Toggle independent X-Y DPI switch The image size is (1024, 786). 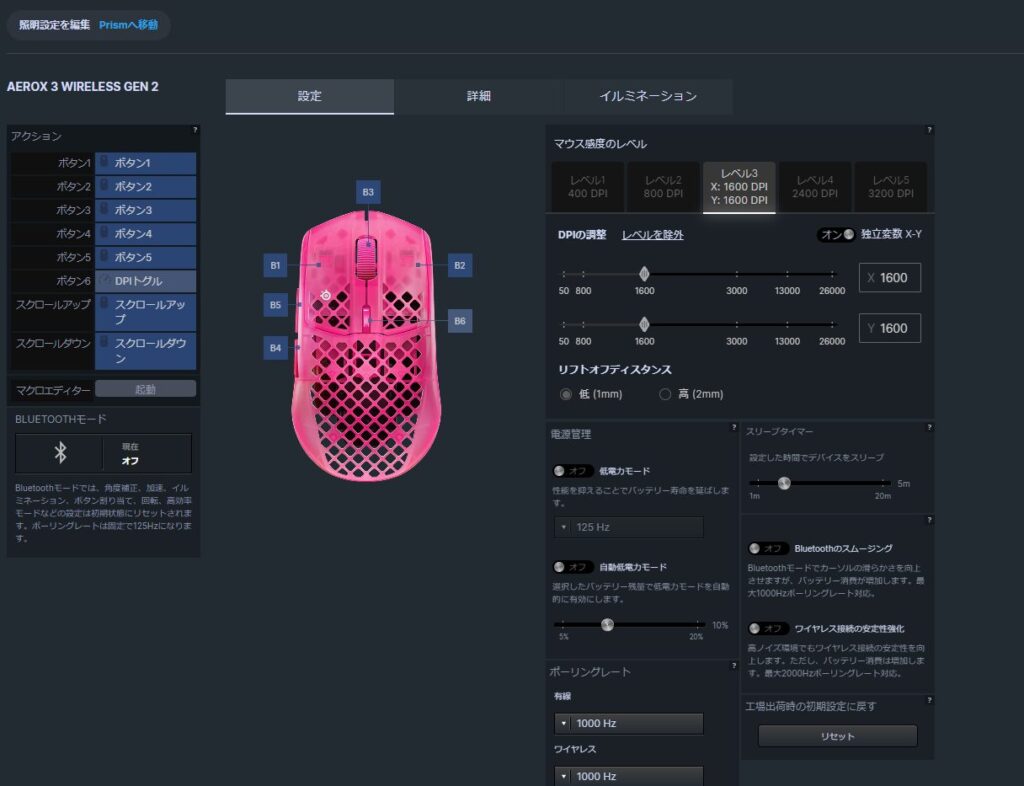[x=837, y=235]
